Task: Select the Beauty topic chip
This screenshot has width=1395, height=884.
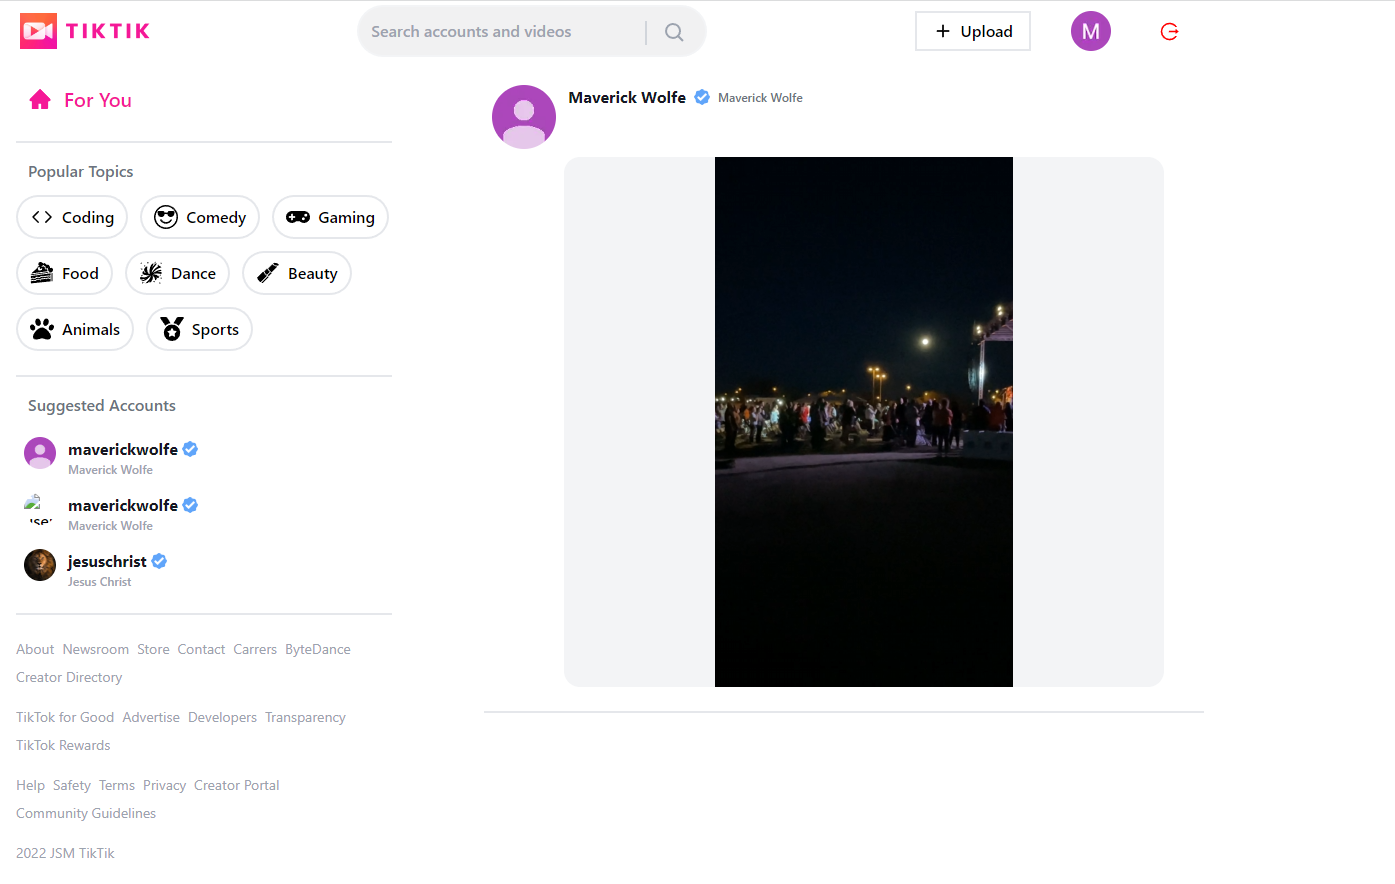Action: point(297,273)
